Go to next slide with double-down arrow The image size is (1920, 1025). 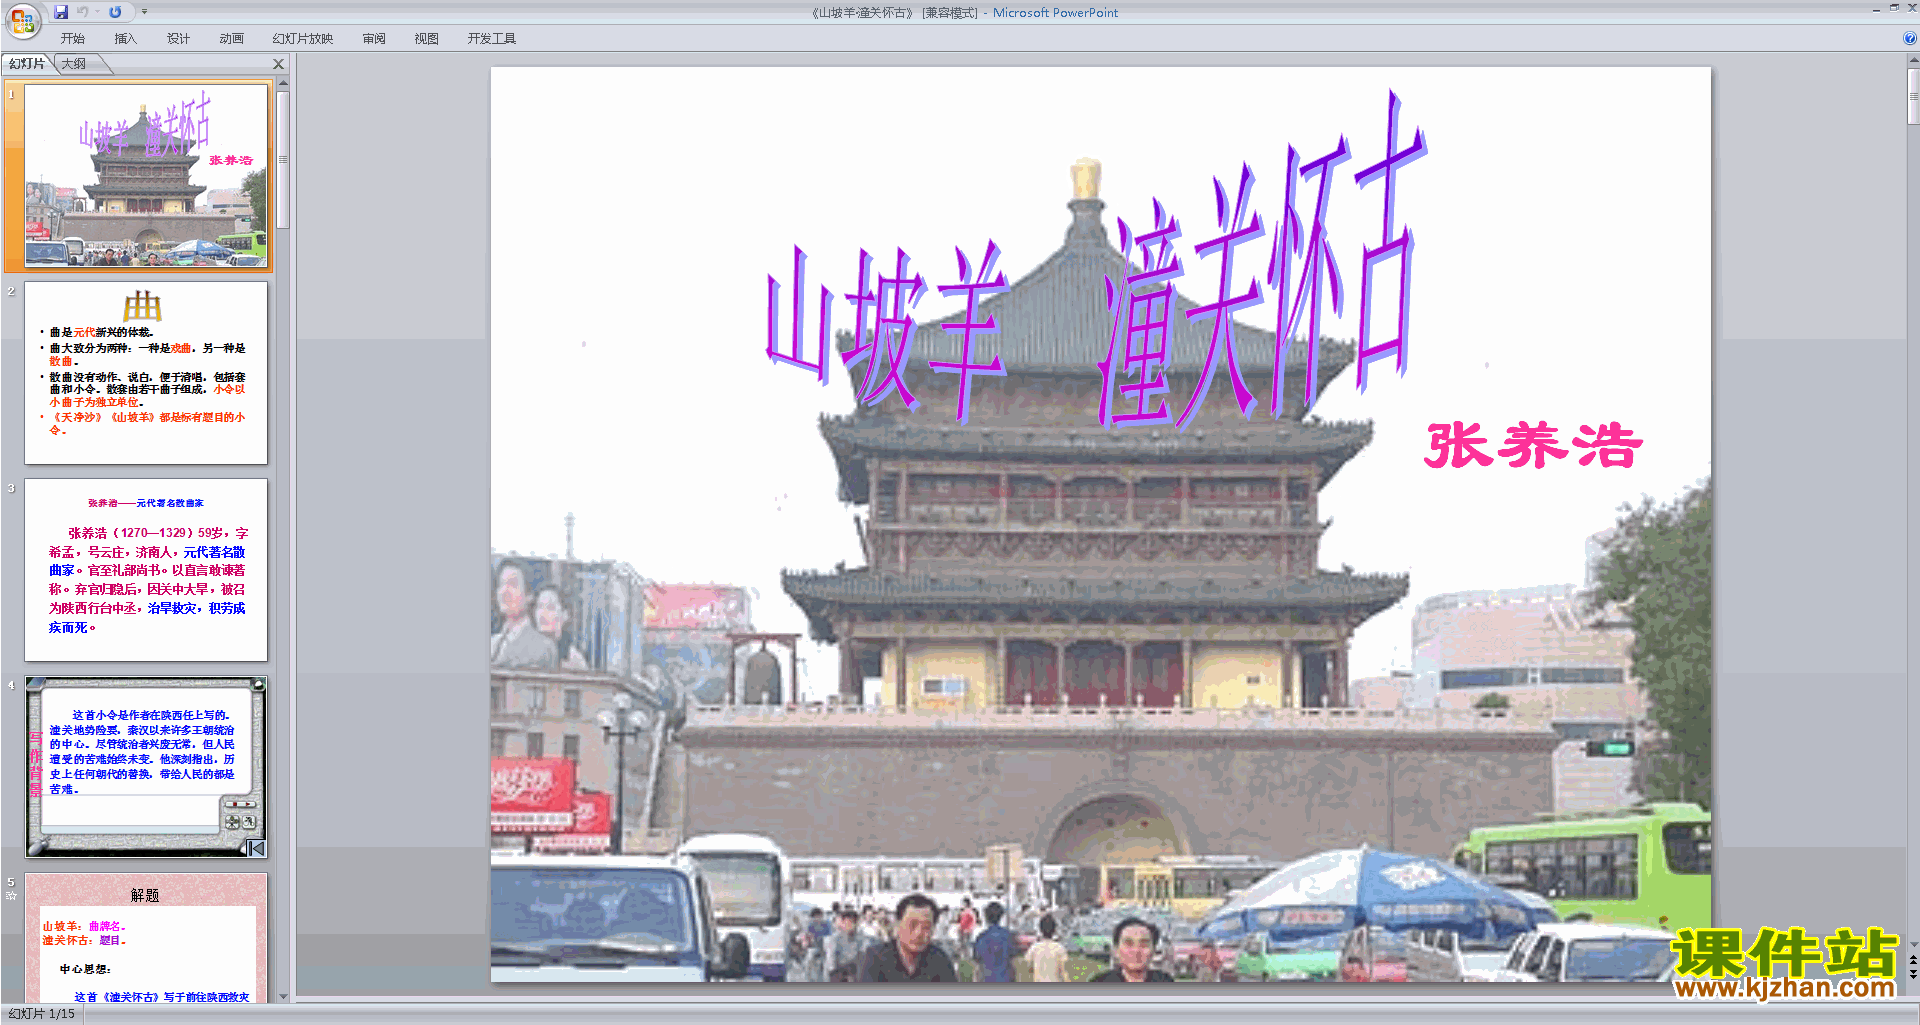(1913, 974)
